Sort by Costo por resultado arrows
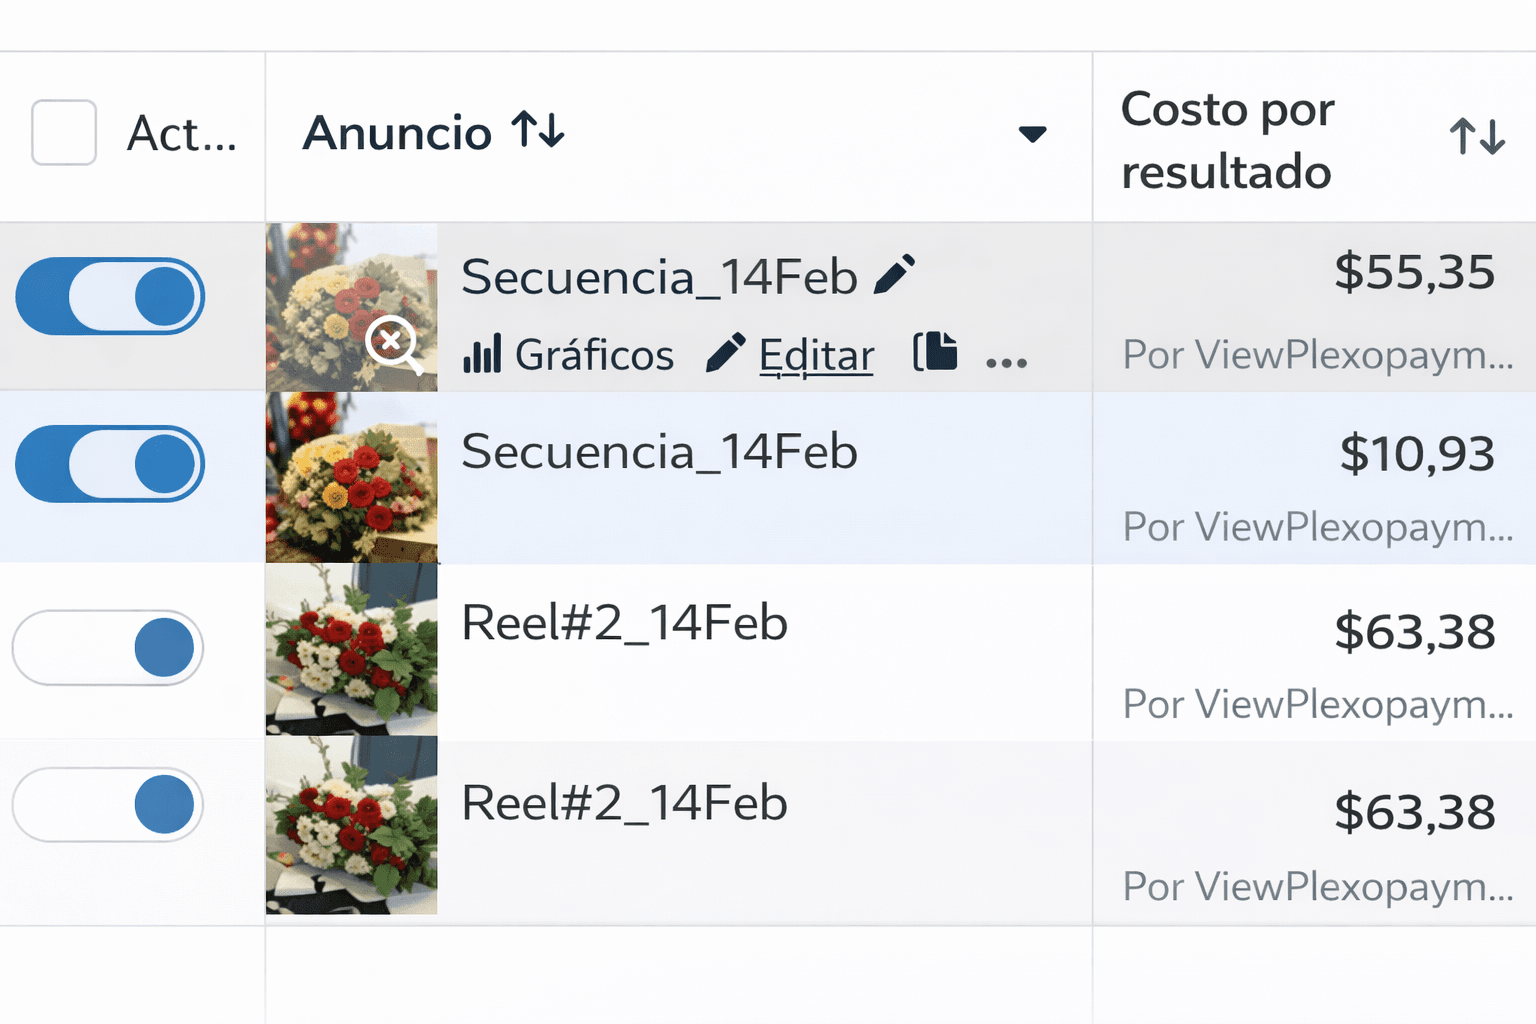This screenshot has height=1024, width=1536. pos(1477,136)
